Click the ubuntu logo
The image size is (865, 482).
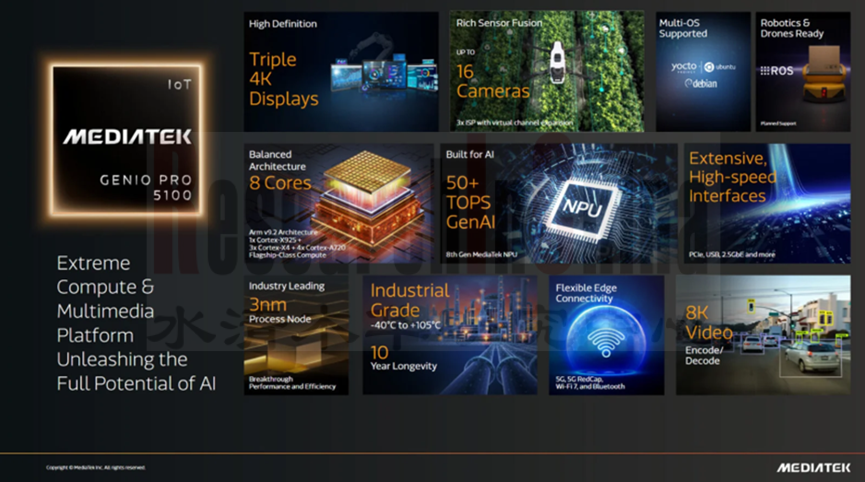[x=720, y=67]
